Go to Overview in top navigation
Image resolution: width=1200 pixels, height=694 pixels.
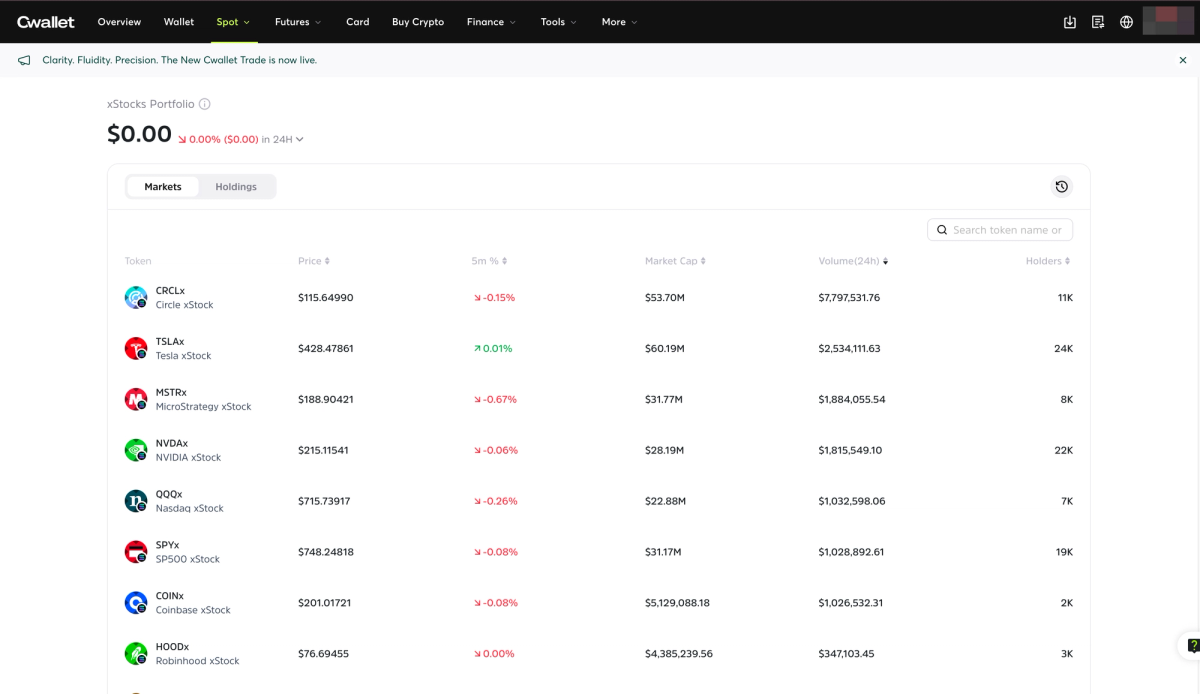119,22
